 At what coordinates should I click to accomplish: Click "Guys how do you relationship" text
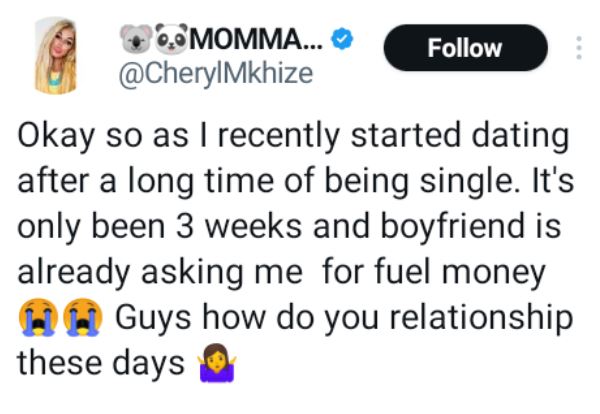pos(344,319)
